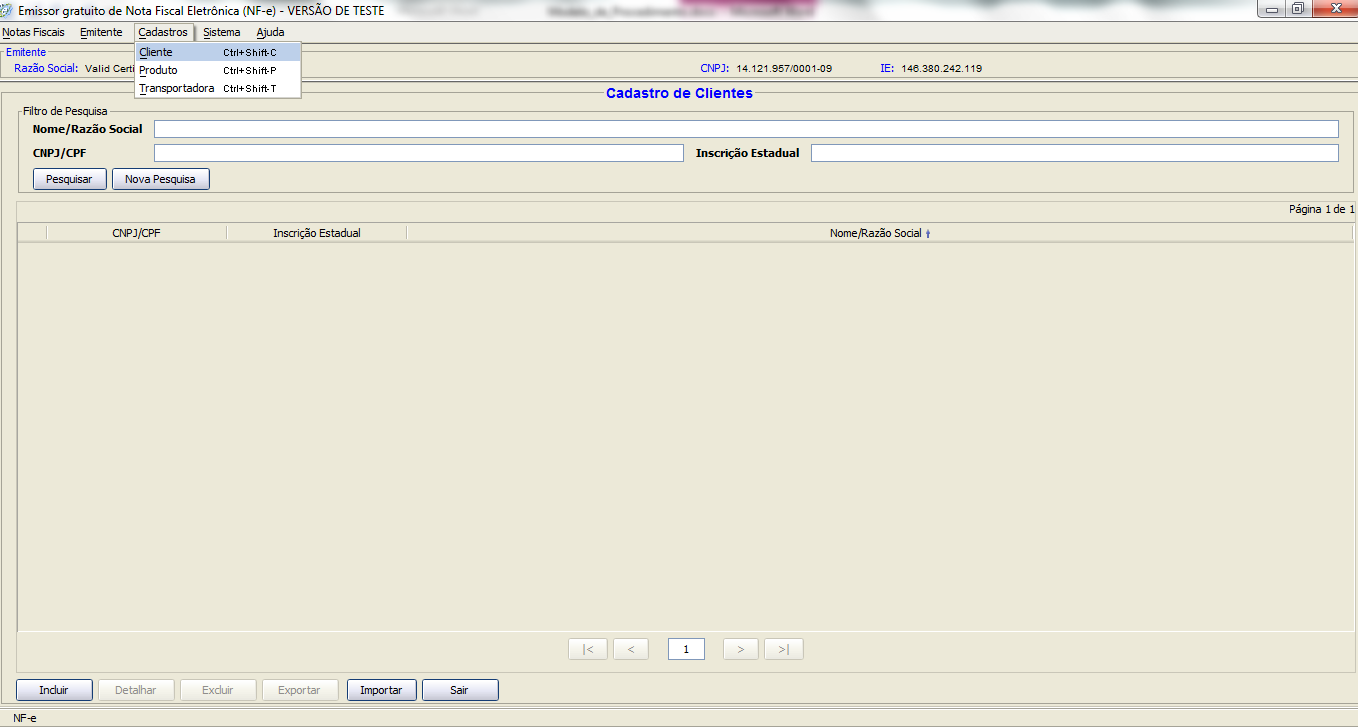This screenshot has height=728, width=1358.
Task: Click the Página 1 de 1 text
Action: [1321, 210]
